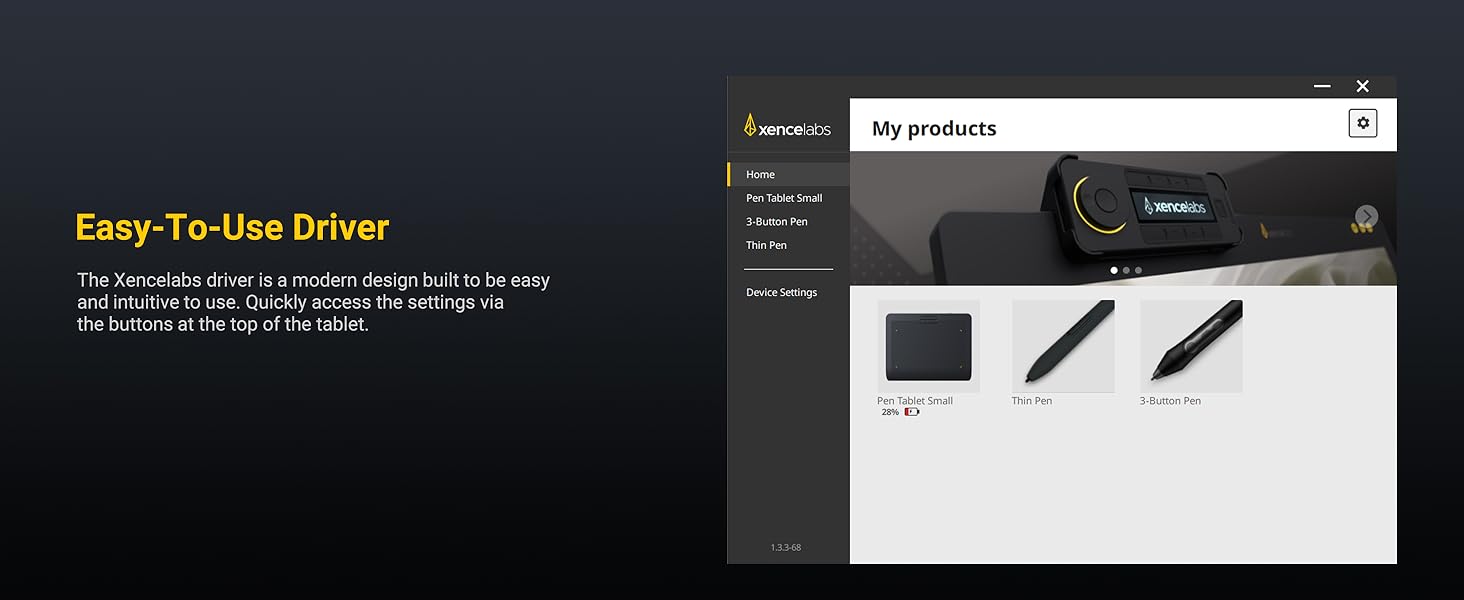Minimize the Xencelabs driver window
The width and height of the screenshot is (1464, 600).
[x=1322, y=87]
